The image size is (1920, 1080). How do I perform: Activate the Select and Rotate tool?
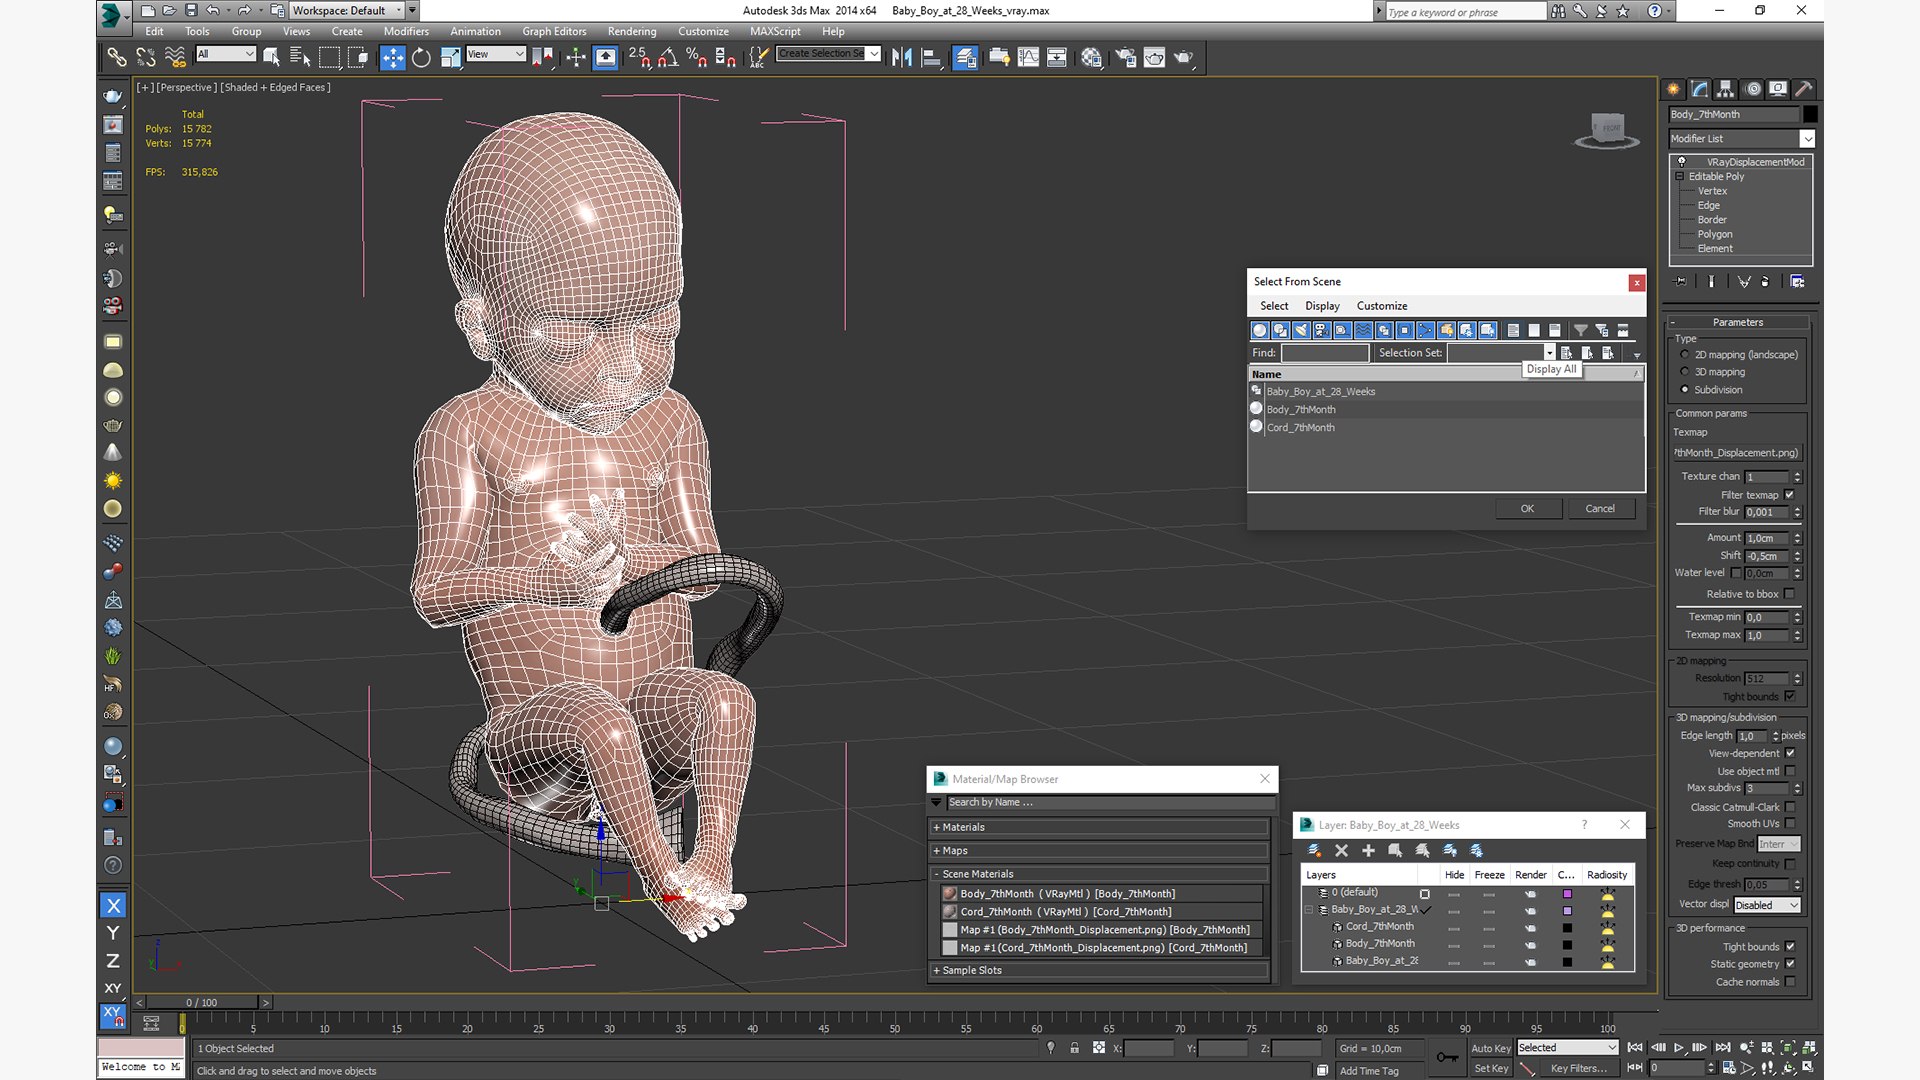coord(421,57)
